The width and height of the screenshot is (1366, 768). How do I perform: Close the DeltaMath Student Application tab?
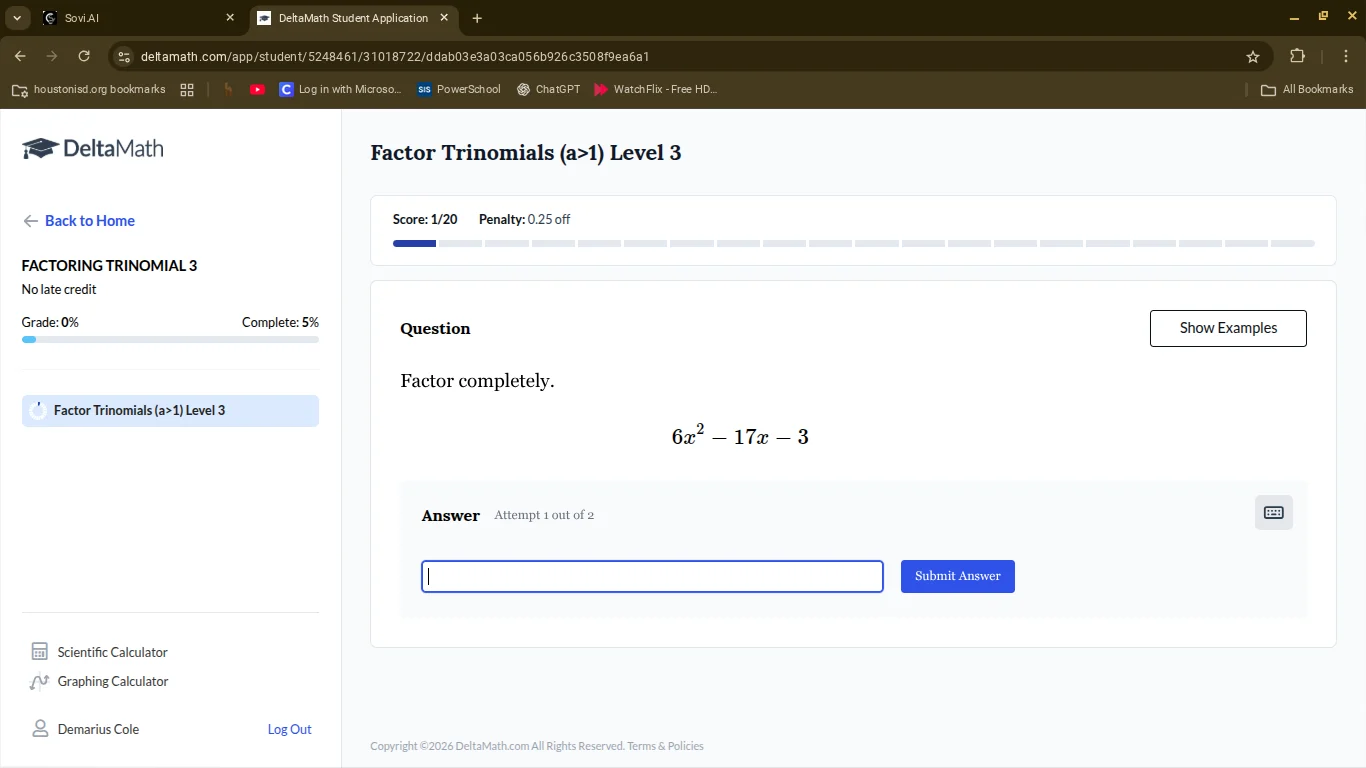point(444,18)
